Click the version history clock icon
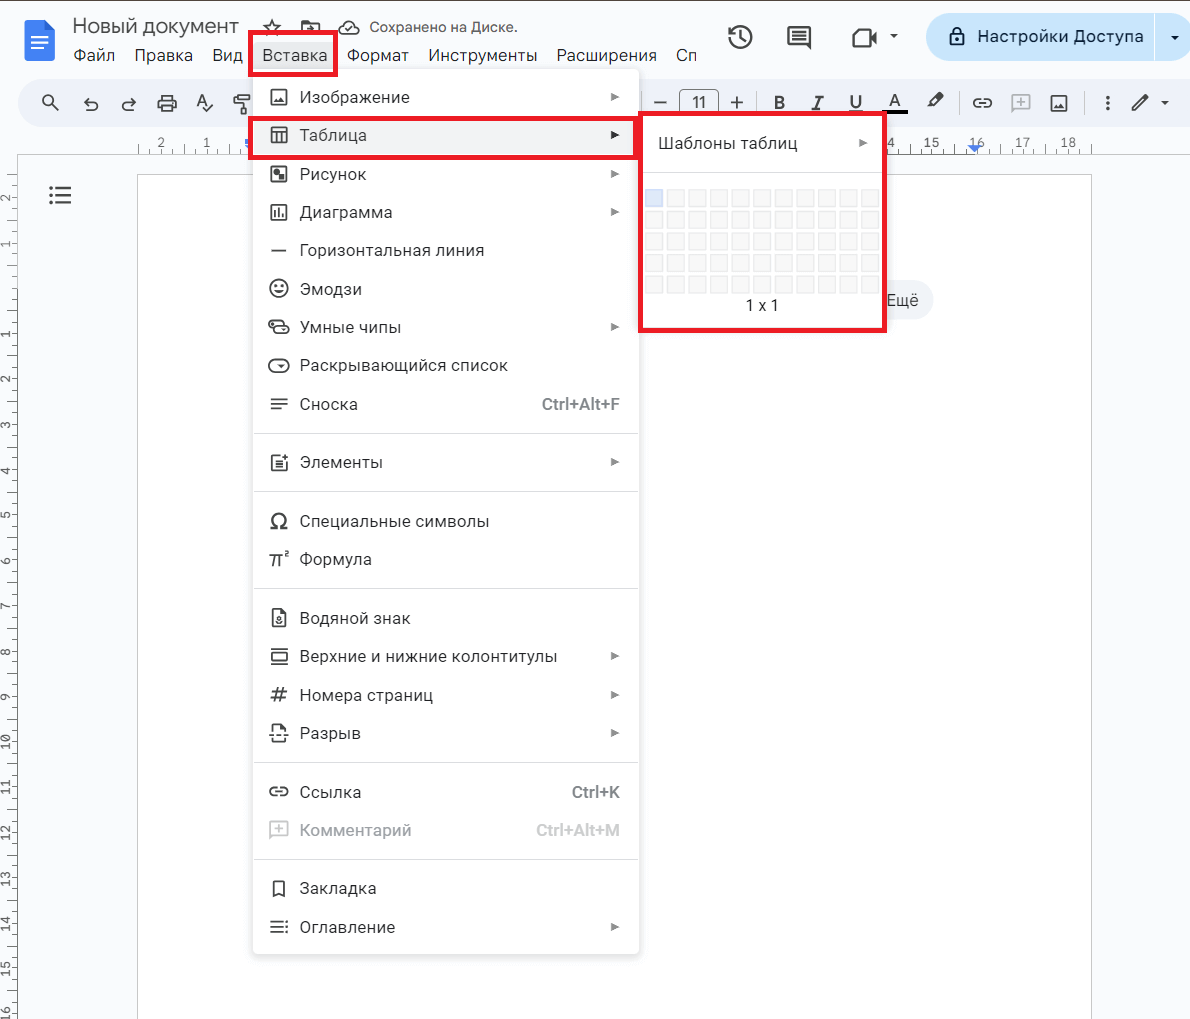 (x=740, y=37)
